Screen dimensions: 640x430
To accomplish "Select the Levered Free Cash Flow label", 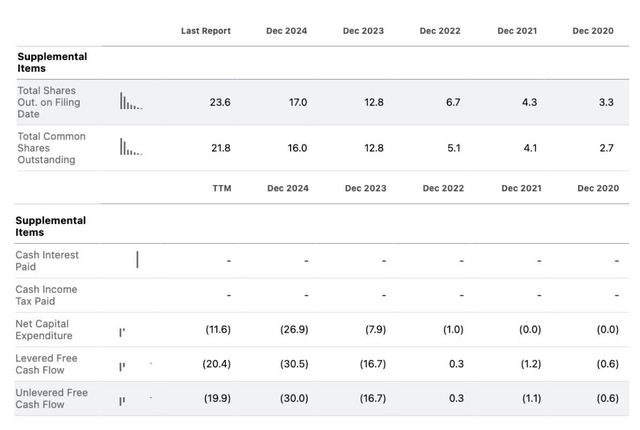I will coord(46,364).
